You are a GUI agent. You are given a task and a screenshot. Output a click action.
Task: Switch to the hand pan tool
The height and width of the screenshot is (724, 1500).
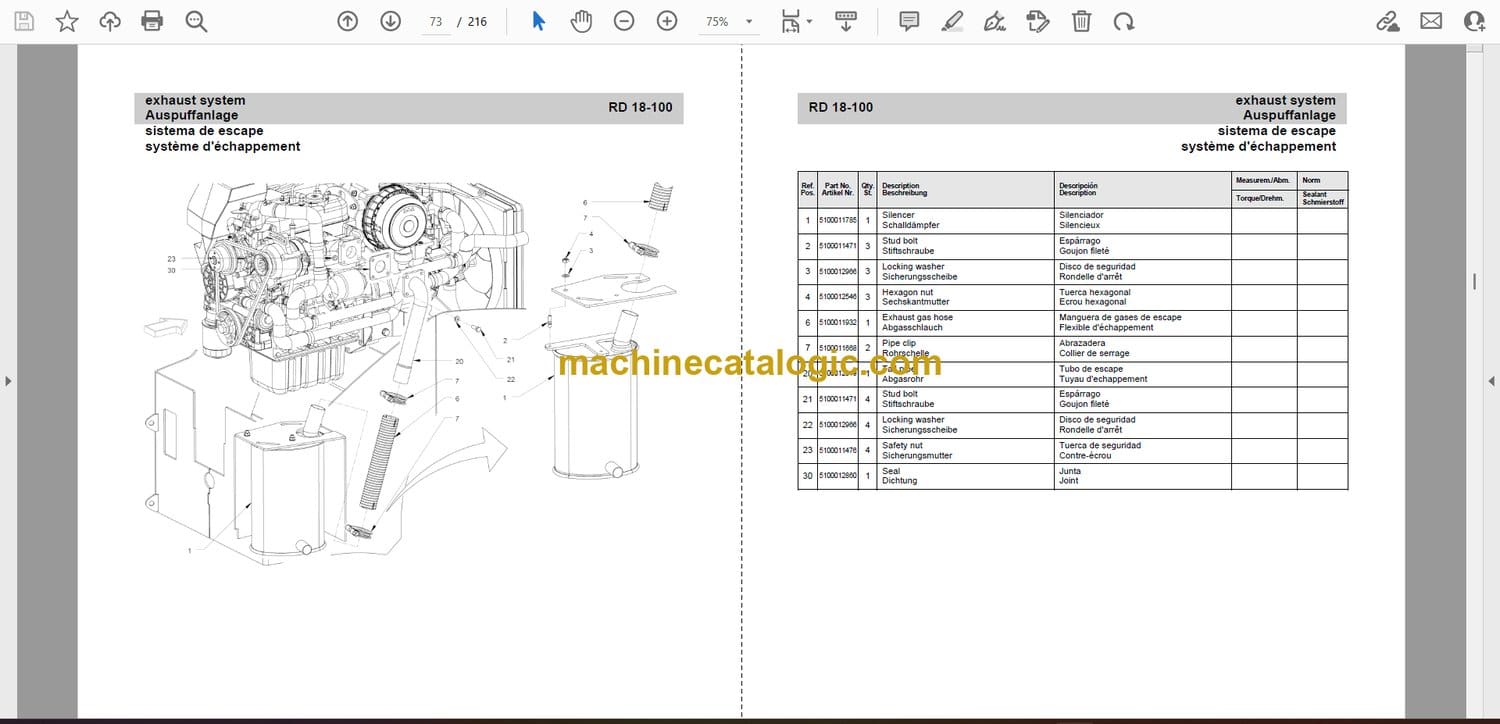(x=581, y=21)
